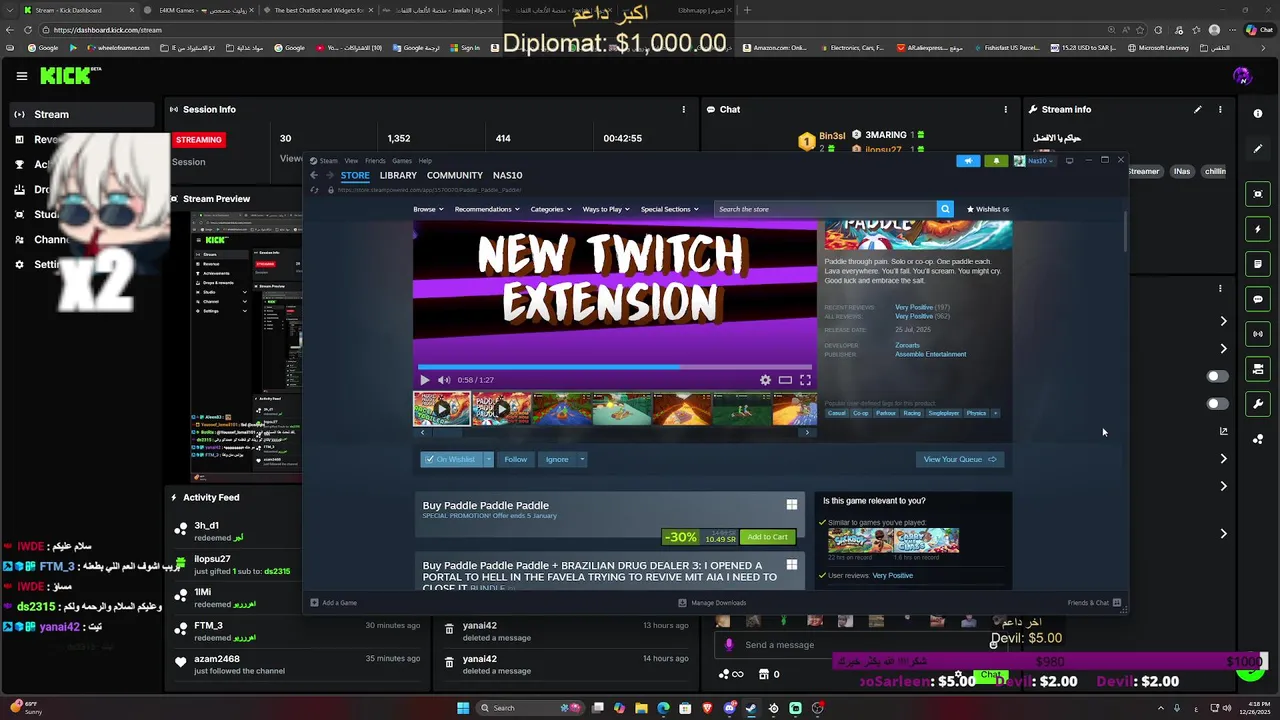Viewport: 1280px width, 720px height.
Task: Click the three-dots cluster icon in right rail
Action: [x=1258, y=439]
